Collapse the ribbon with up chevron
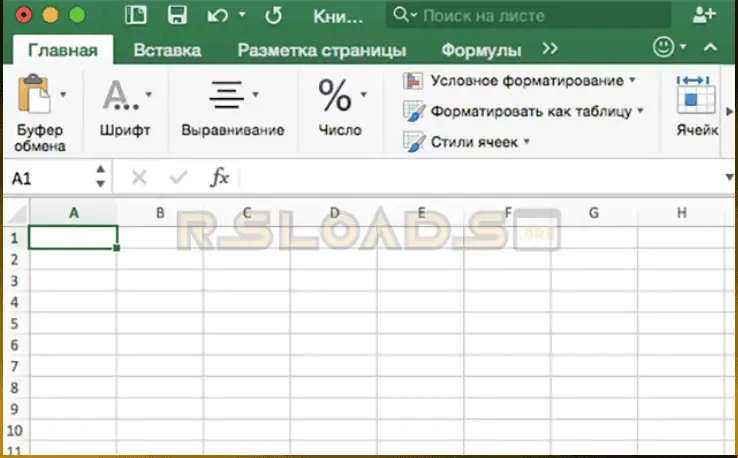Viewport: 738px width, 458px height. click(x=711, y=47)
